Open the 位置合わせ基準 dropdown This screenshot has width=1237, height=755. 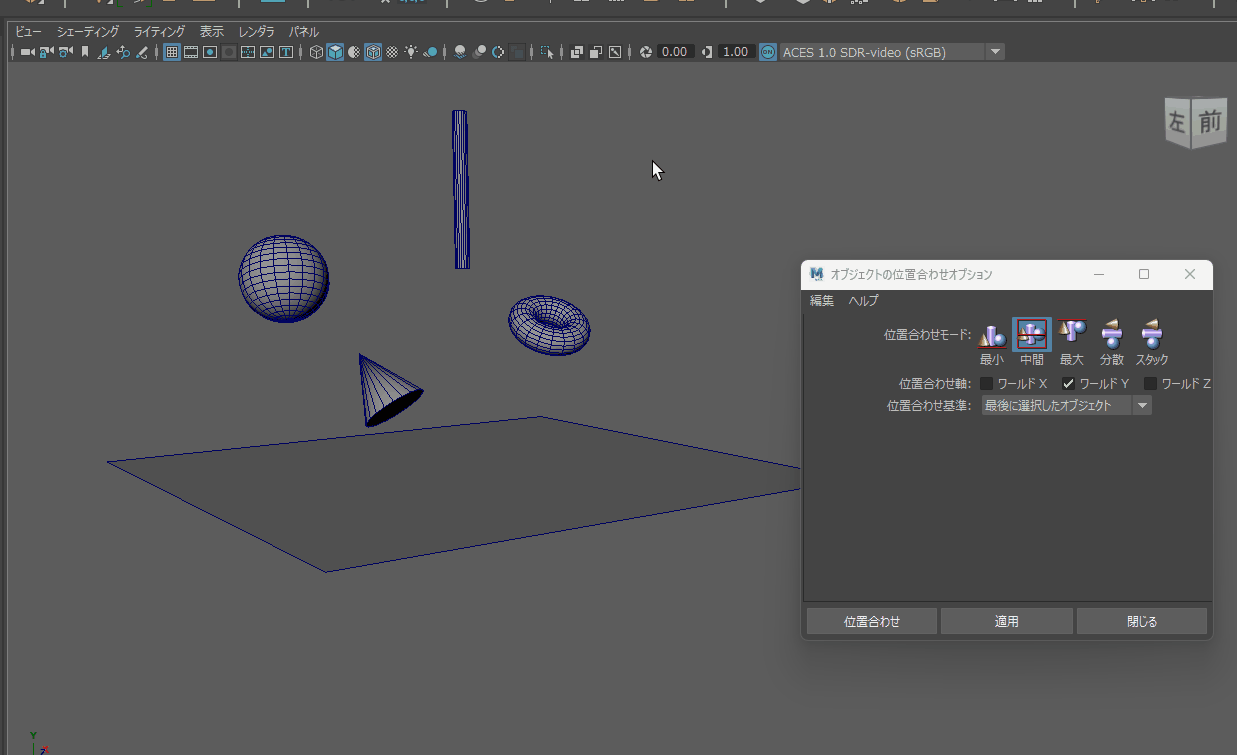click(x=1066, y=405)
